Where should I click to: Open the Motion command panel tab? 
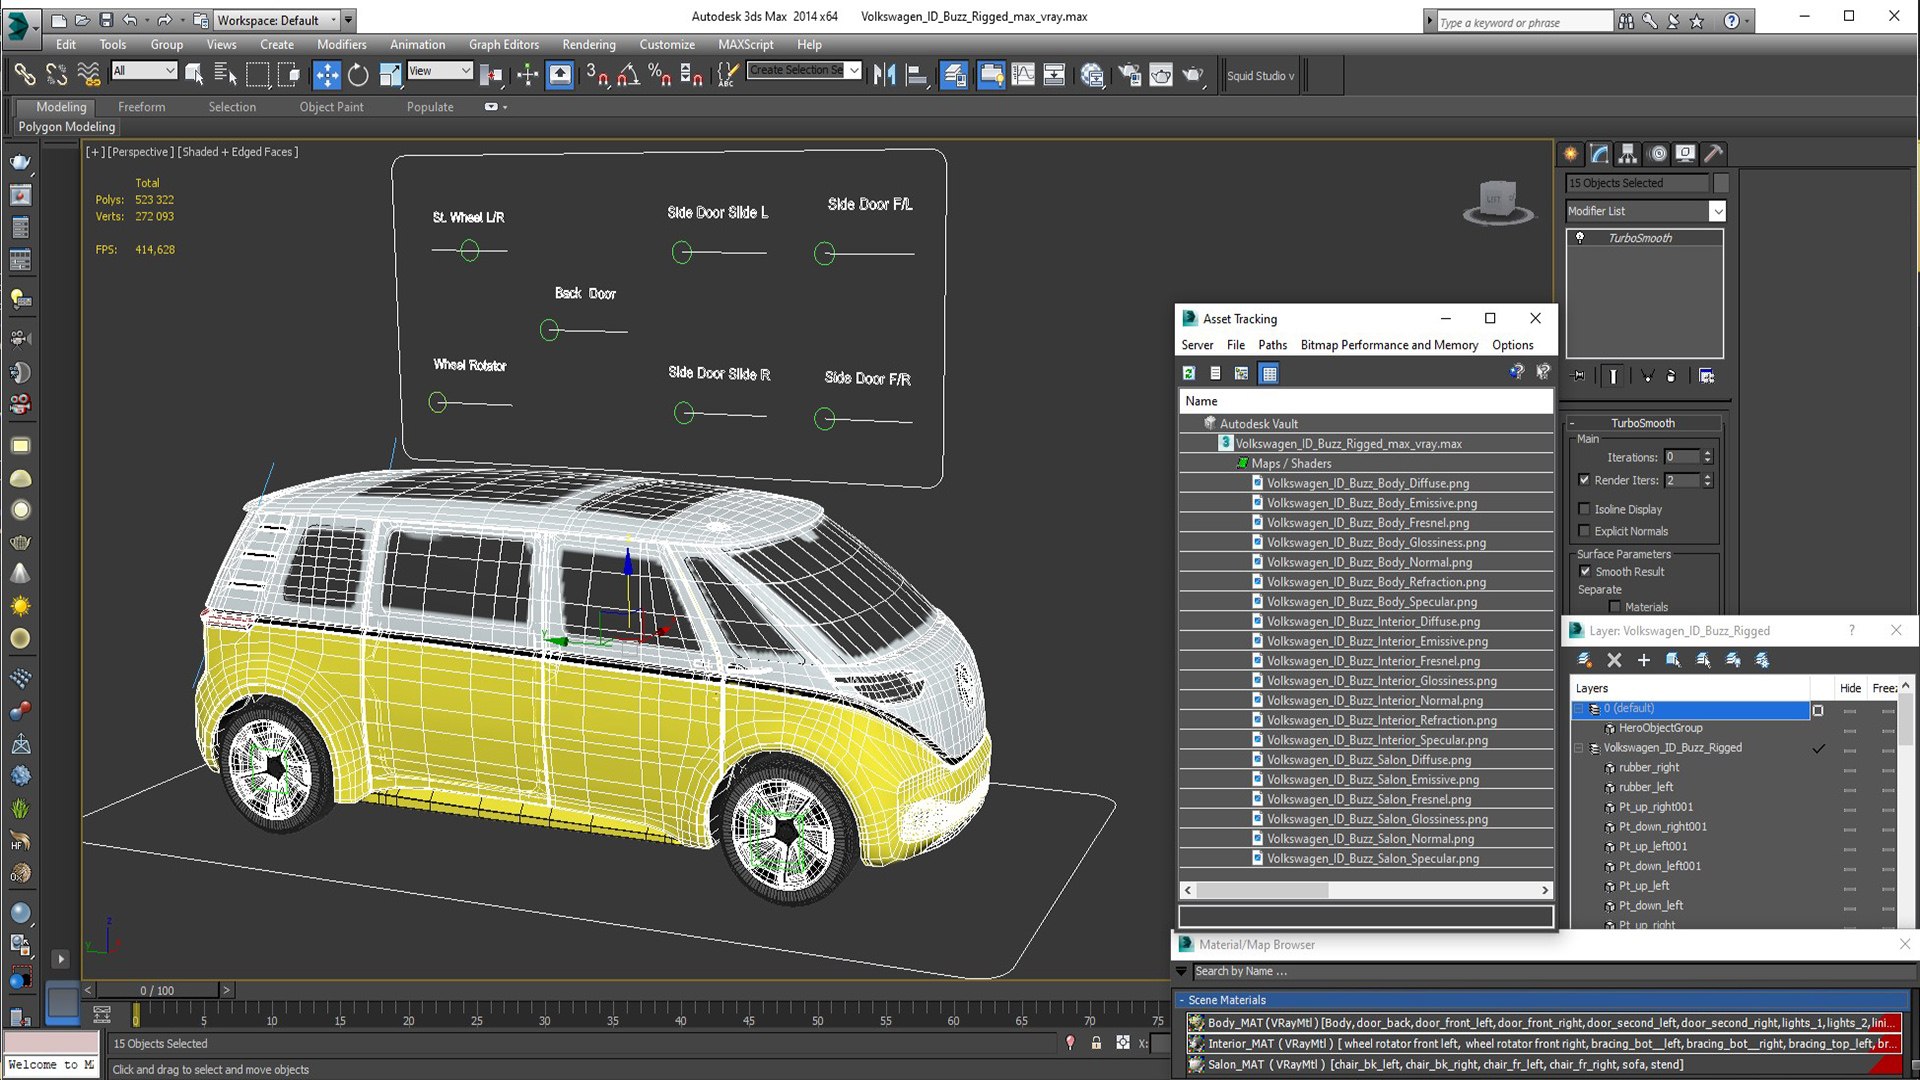(1658, 153)
